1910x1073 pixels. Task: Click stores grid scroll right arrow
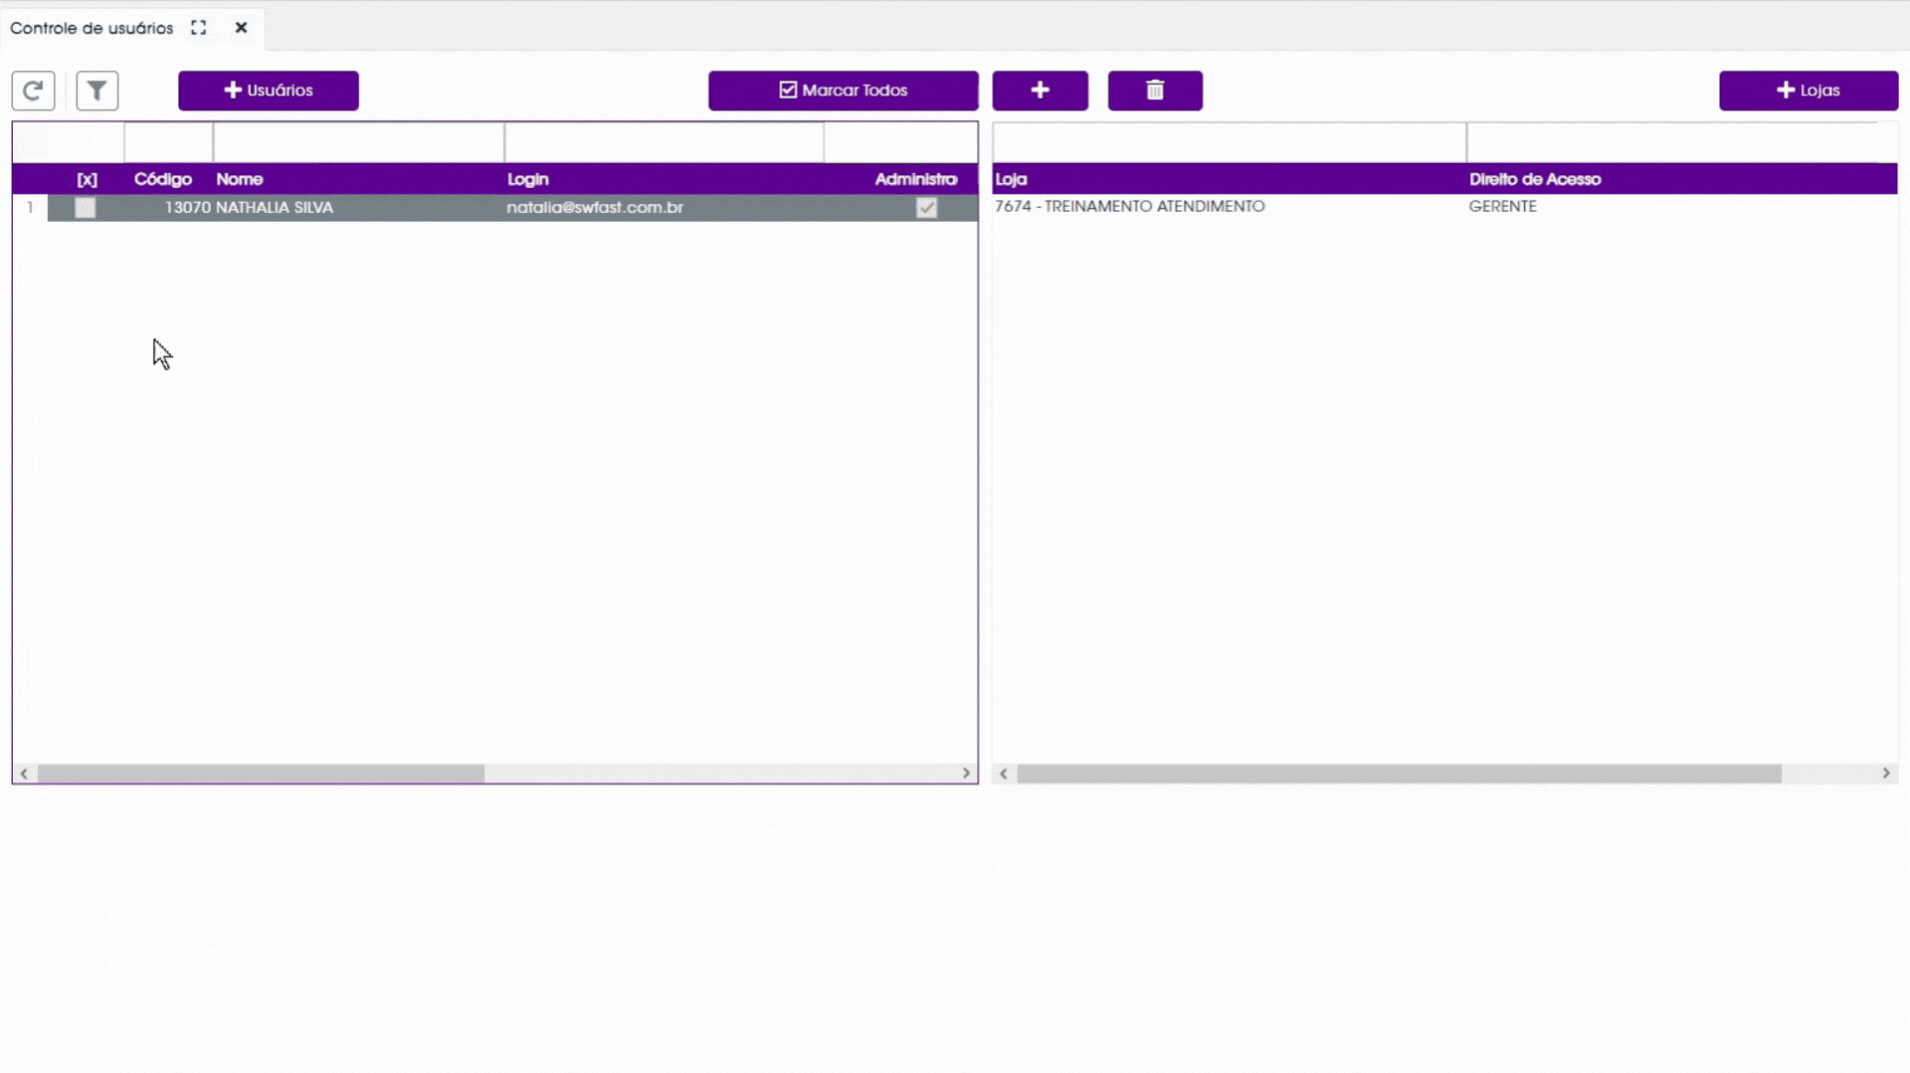click(x=1886, y=774)
